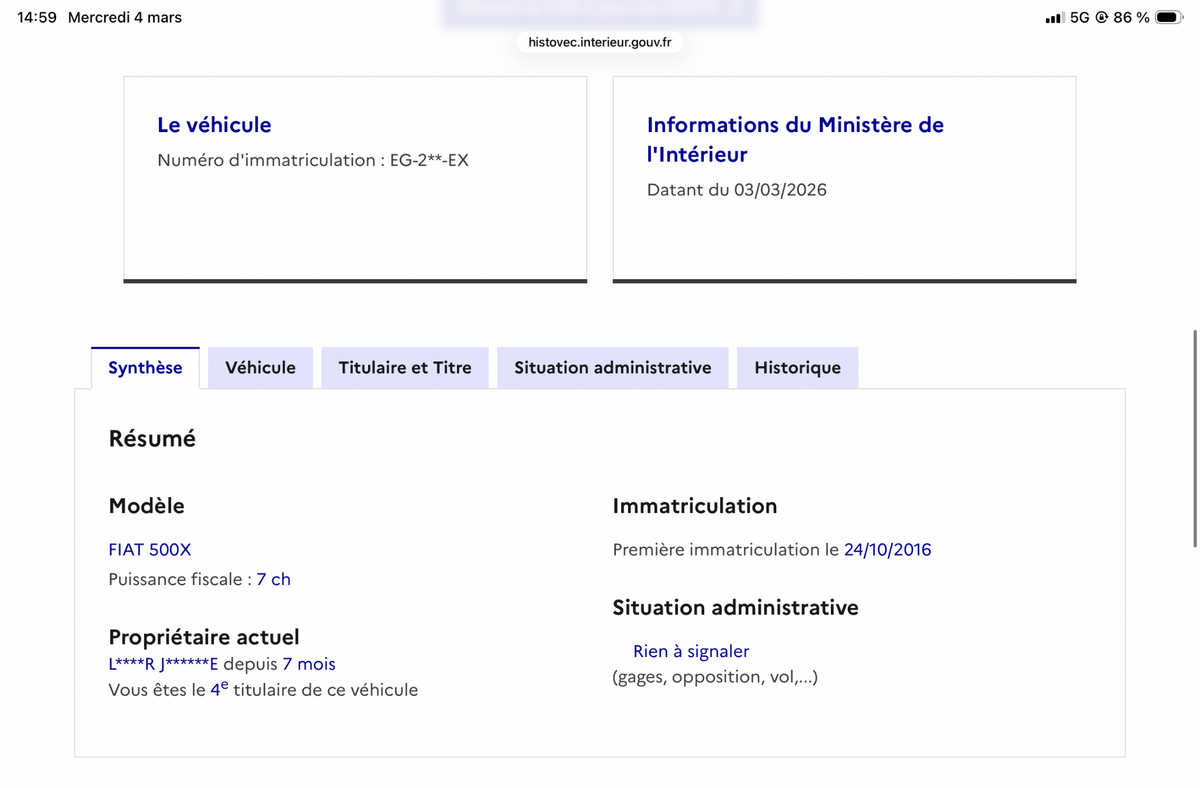Click the Informations du Ministère de l'Intérieur heading
Viewport: 1200px width, 788px height.
click(x=795, y=139)
